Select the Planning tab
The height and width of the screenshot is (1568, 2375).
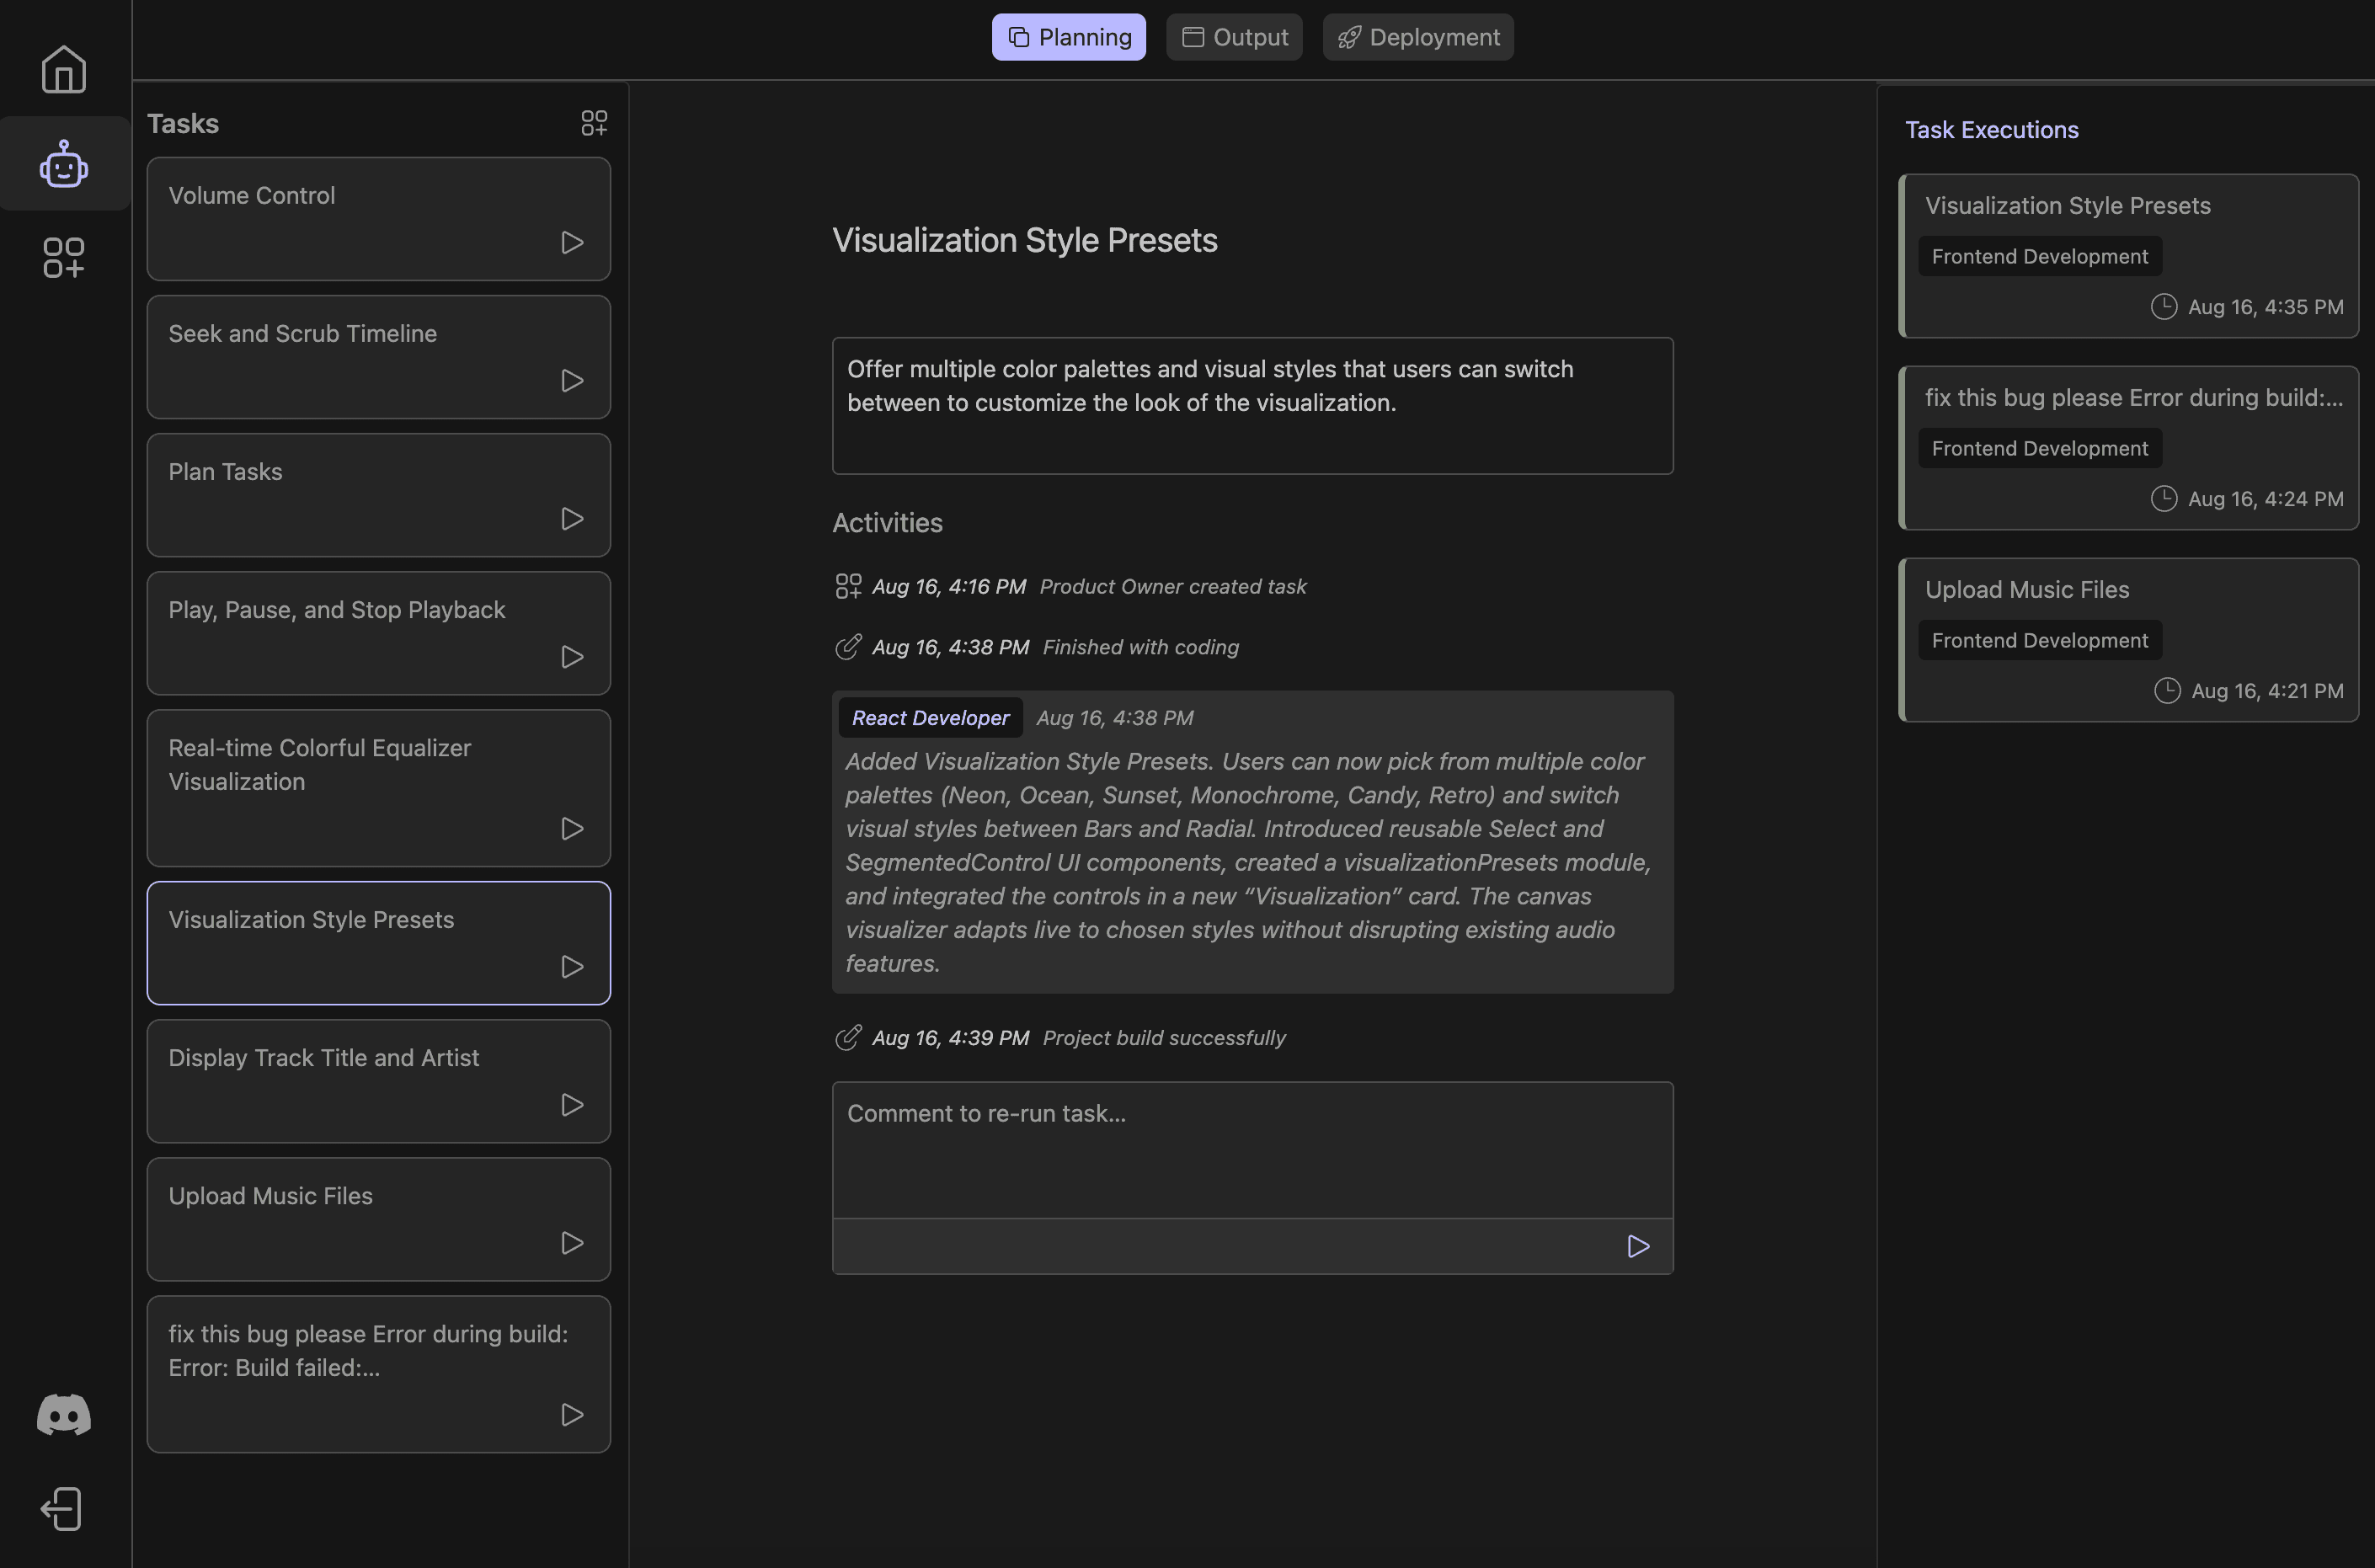[1068, 37]
